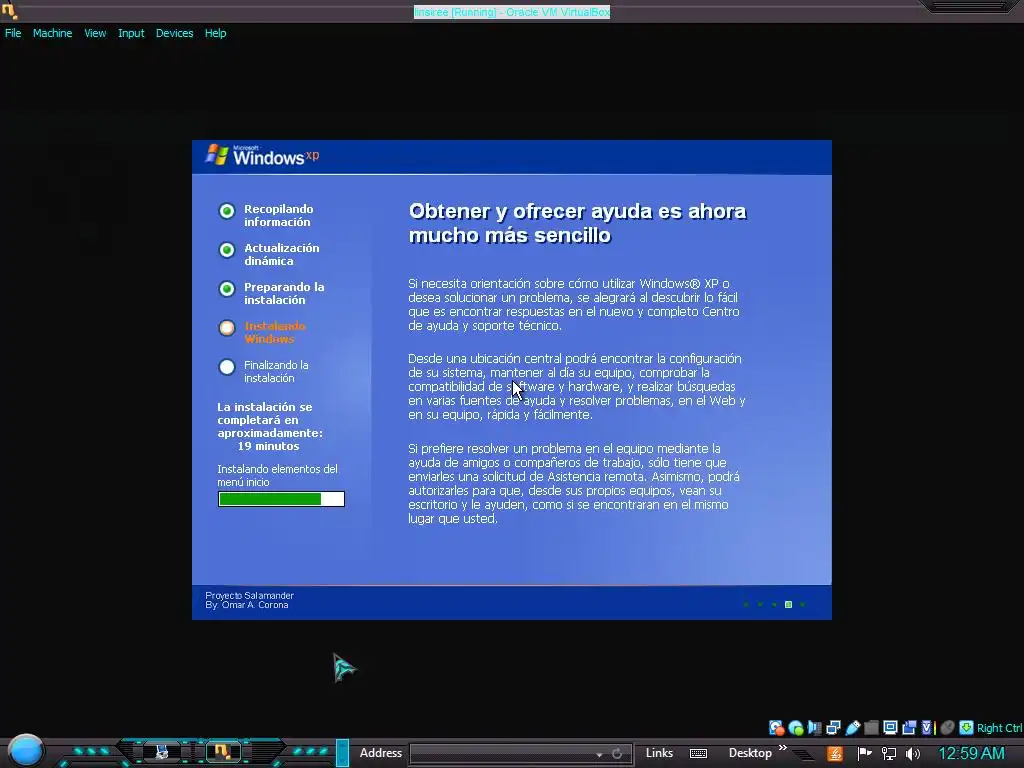
Task: Click the Address bar refresh button
Action: (617, 754)
